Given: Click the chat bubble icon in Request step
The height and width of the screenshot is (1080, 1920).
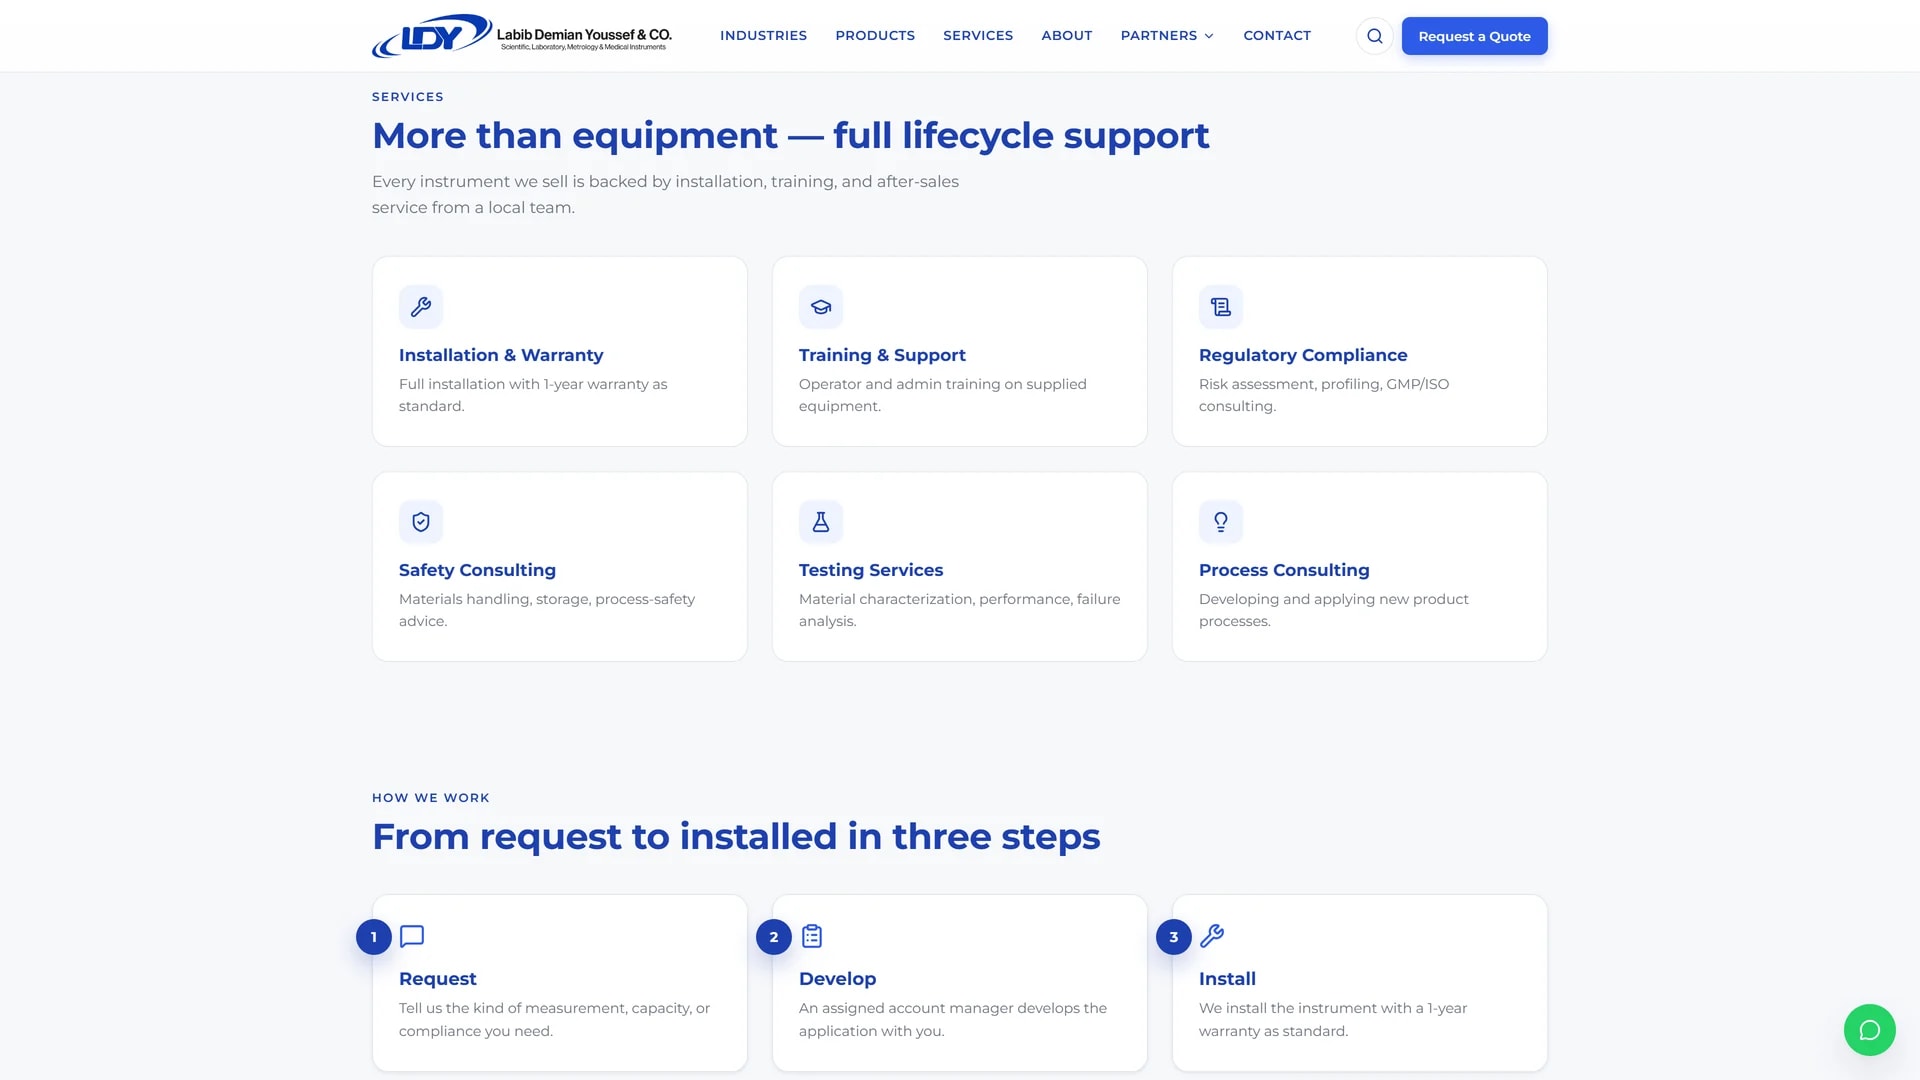Looking at the screenshot, I should tap(412, 936).
